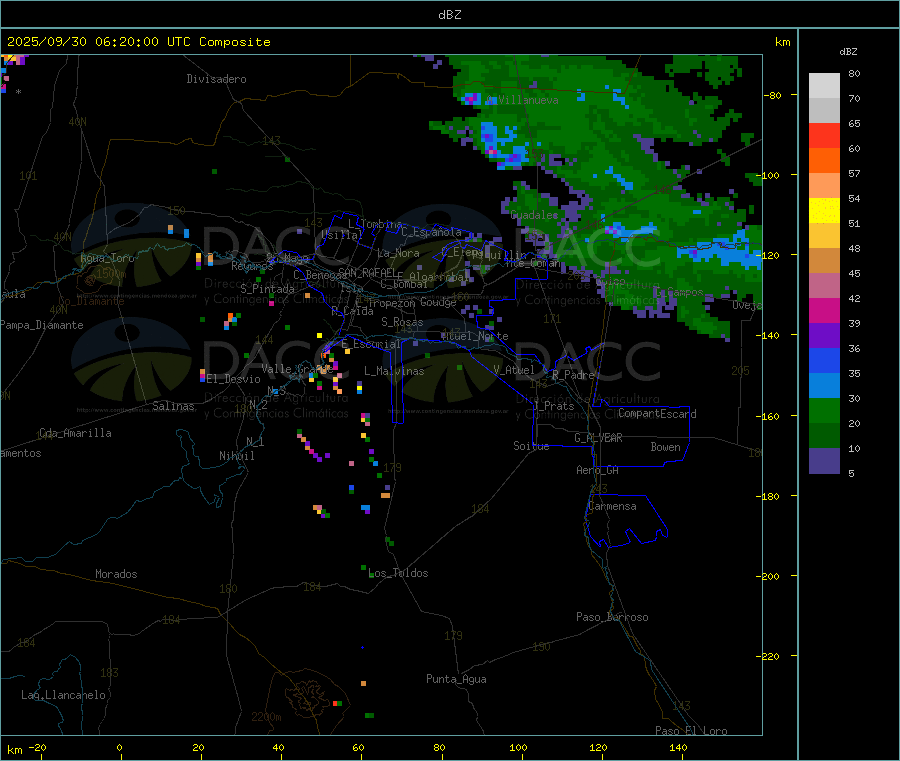Click the 'Guadales' map label
This screenshot has width=900, height=761.
534,215
